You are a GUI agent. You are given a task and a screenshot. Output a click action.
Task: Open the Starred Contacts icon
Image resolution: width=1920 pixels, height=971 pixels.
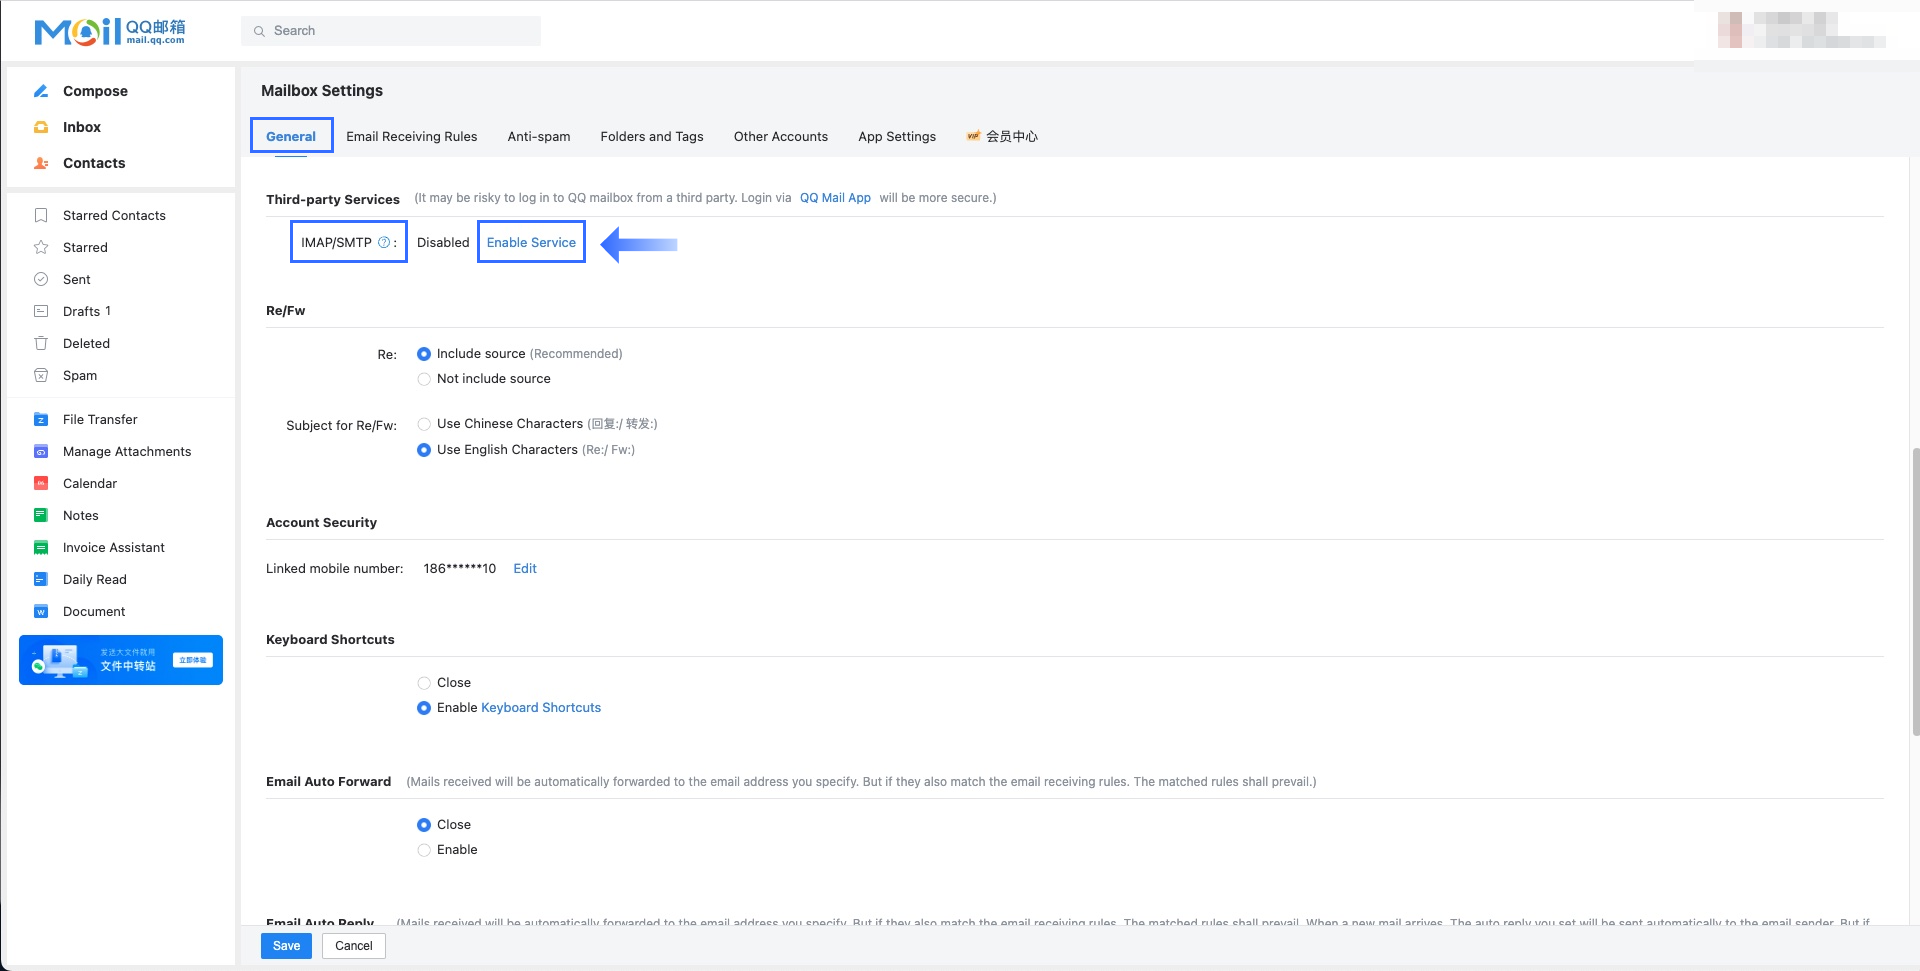(41, 215)
